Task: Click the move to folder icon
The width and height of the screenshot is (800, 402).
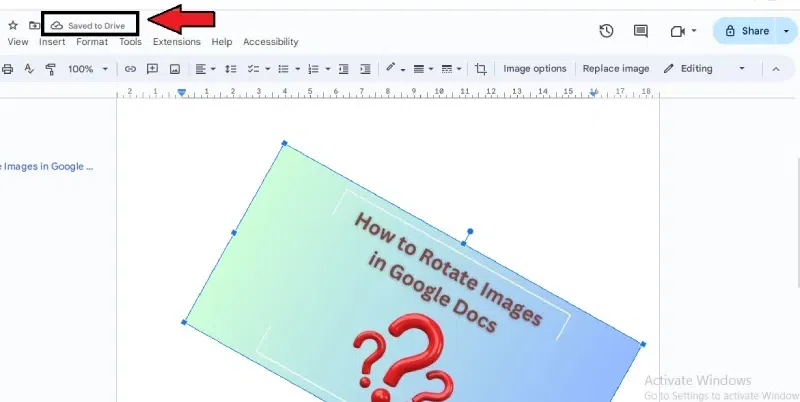Action: (34, 26)
